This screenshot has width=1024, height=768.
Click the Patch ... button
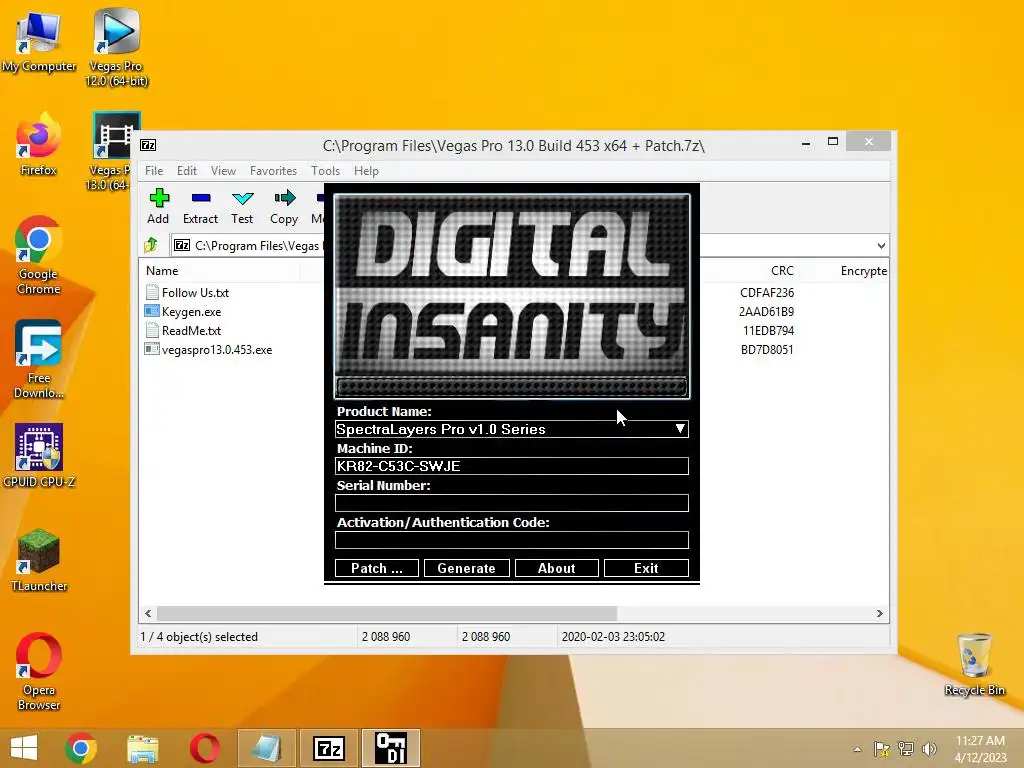[377, 568]
